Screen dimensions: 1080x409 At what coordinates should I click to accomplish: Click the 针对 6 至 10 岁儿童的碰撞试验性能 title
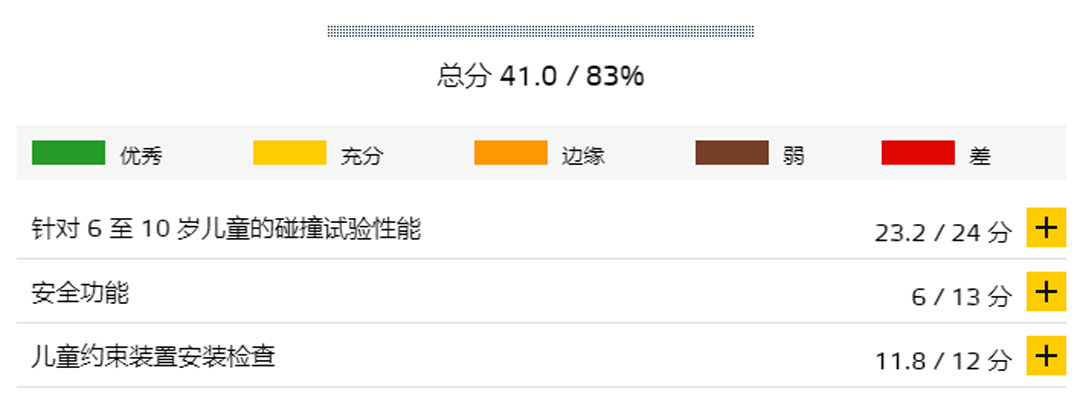click(226, 229)
